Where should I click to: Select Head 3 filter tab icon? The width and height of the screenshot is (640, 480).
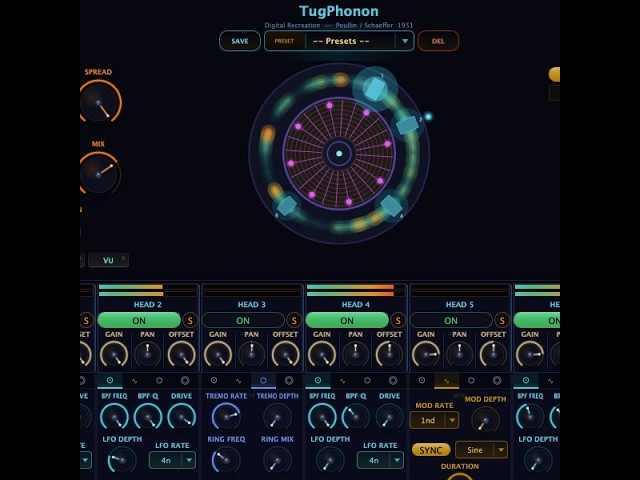(214, 380)
